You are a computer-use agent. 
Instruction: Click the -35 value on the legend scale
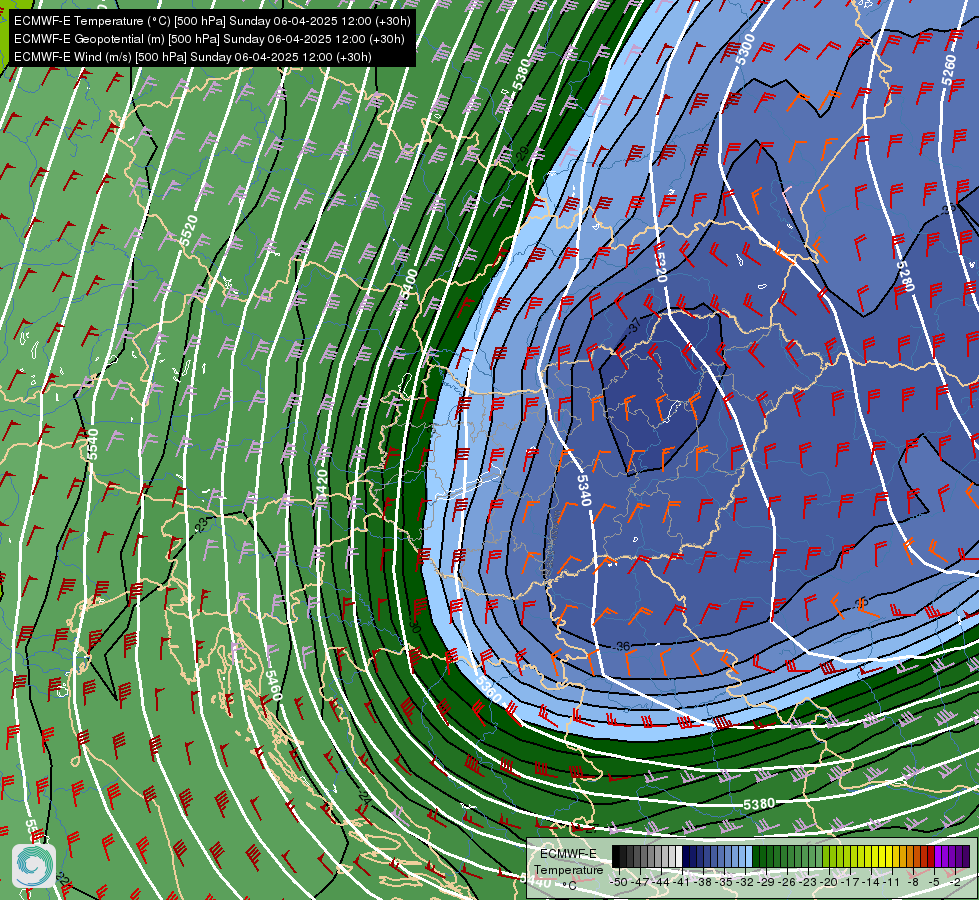coord(724,882)
